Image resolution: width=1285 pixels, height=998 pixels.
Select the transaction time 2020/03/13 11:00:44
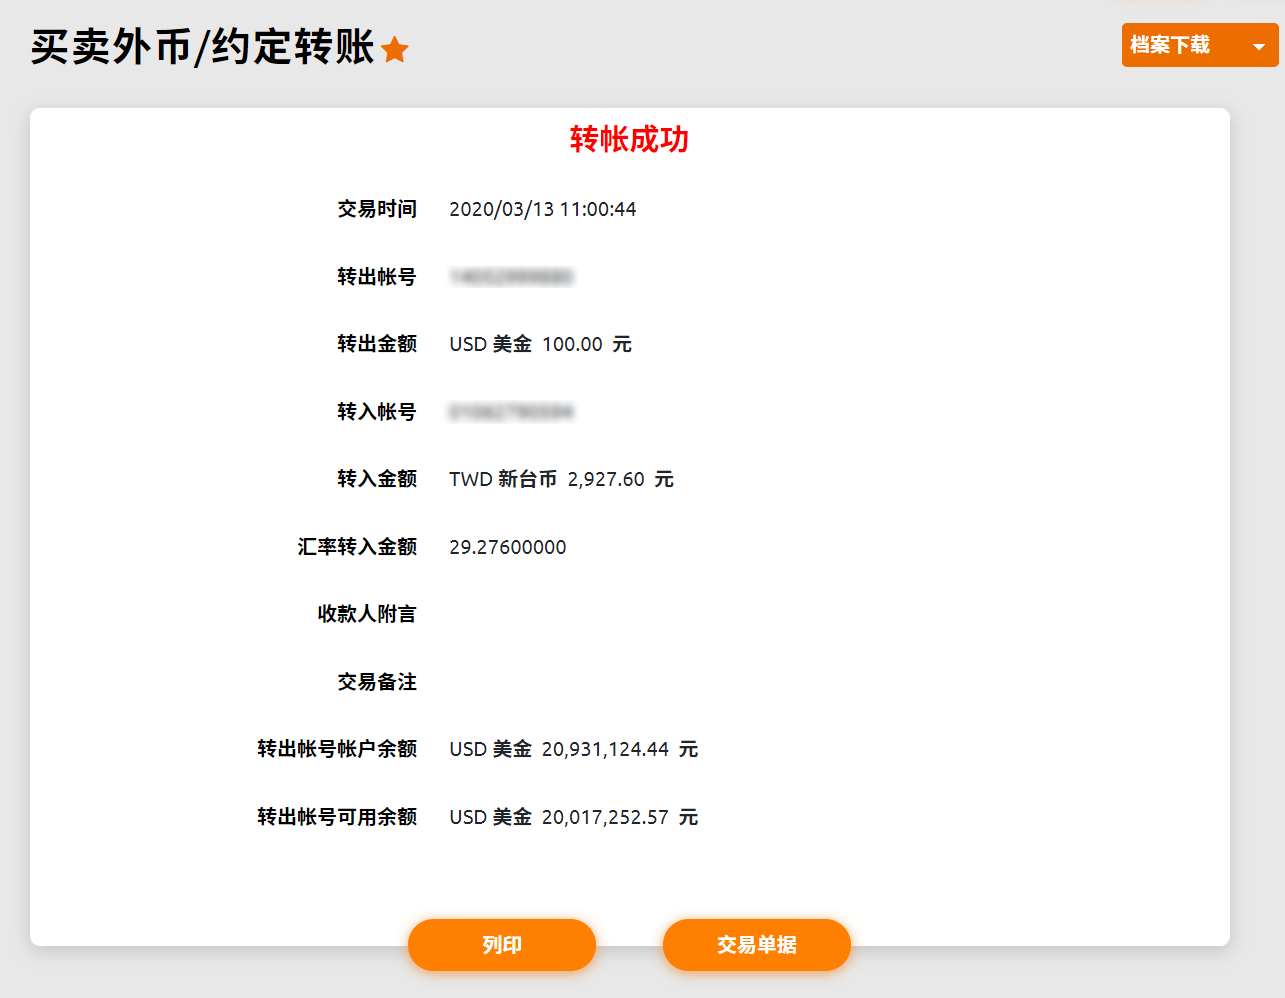pyautogui.click(x=542, y=209)
